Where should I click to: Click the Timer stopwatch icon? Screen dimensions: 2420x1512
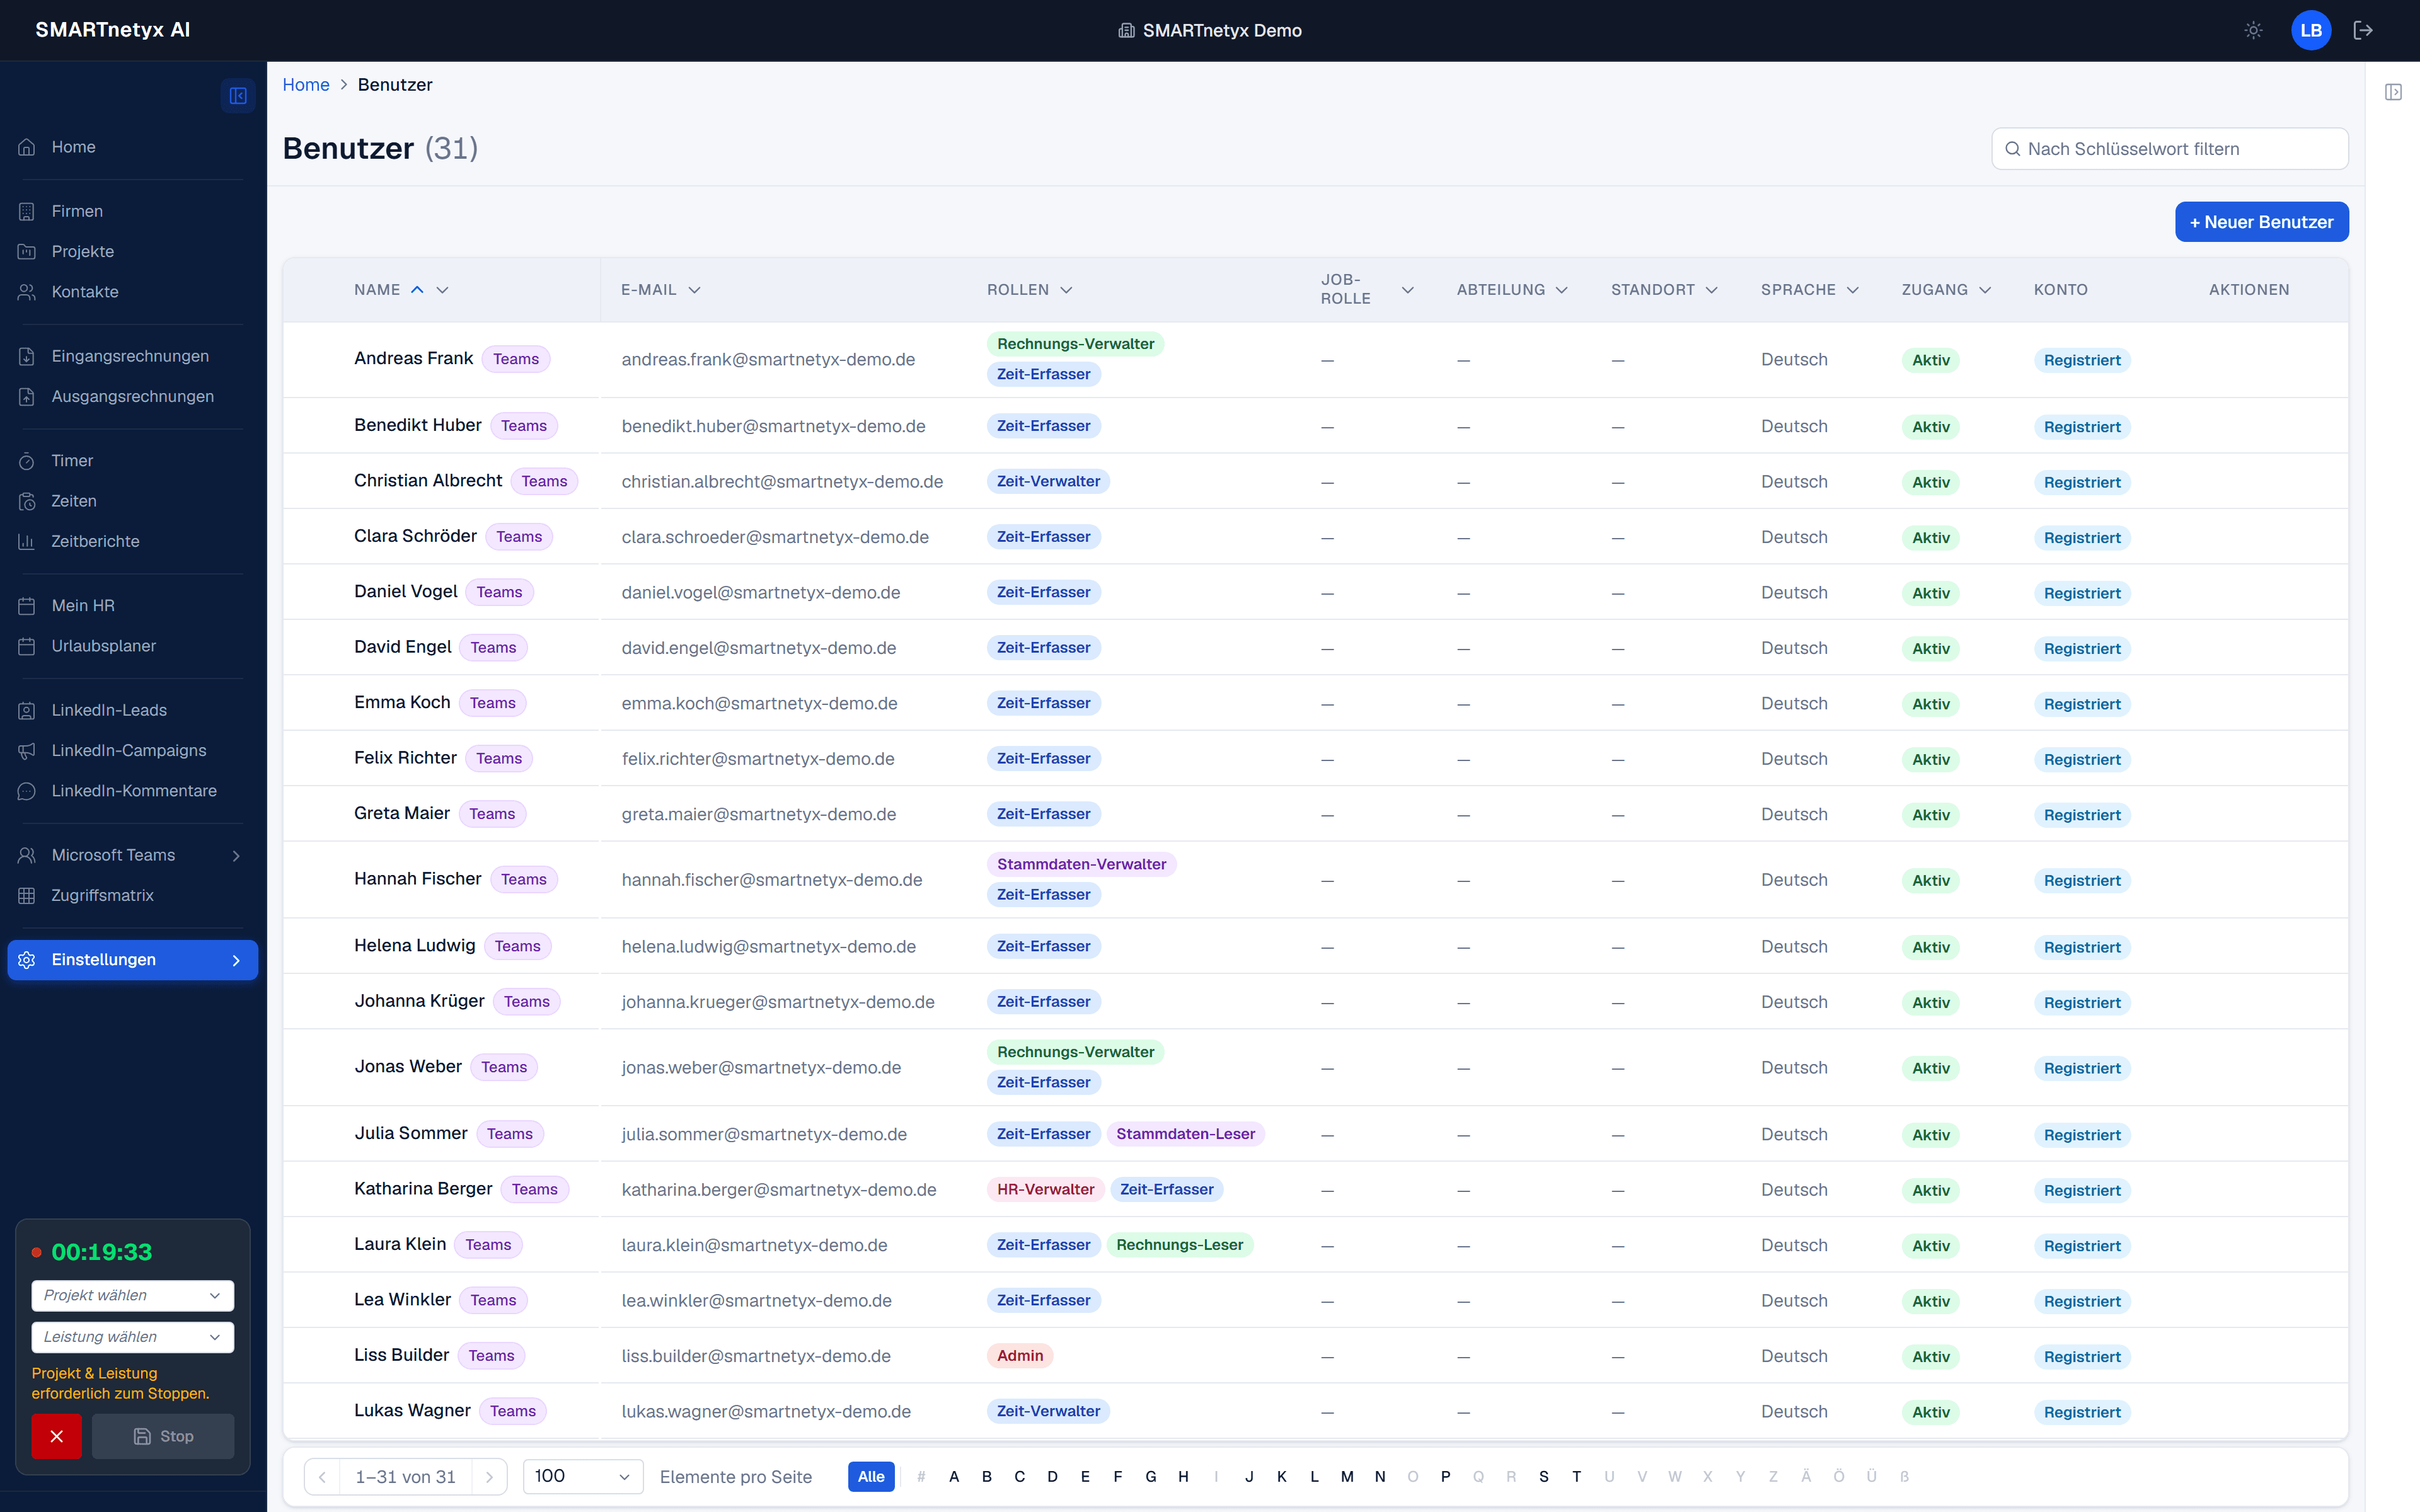pos(27,461)
